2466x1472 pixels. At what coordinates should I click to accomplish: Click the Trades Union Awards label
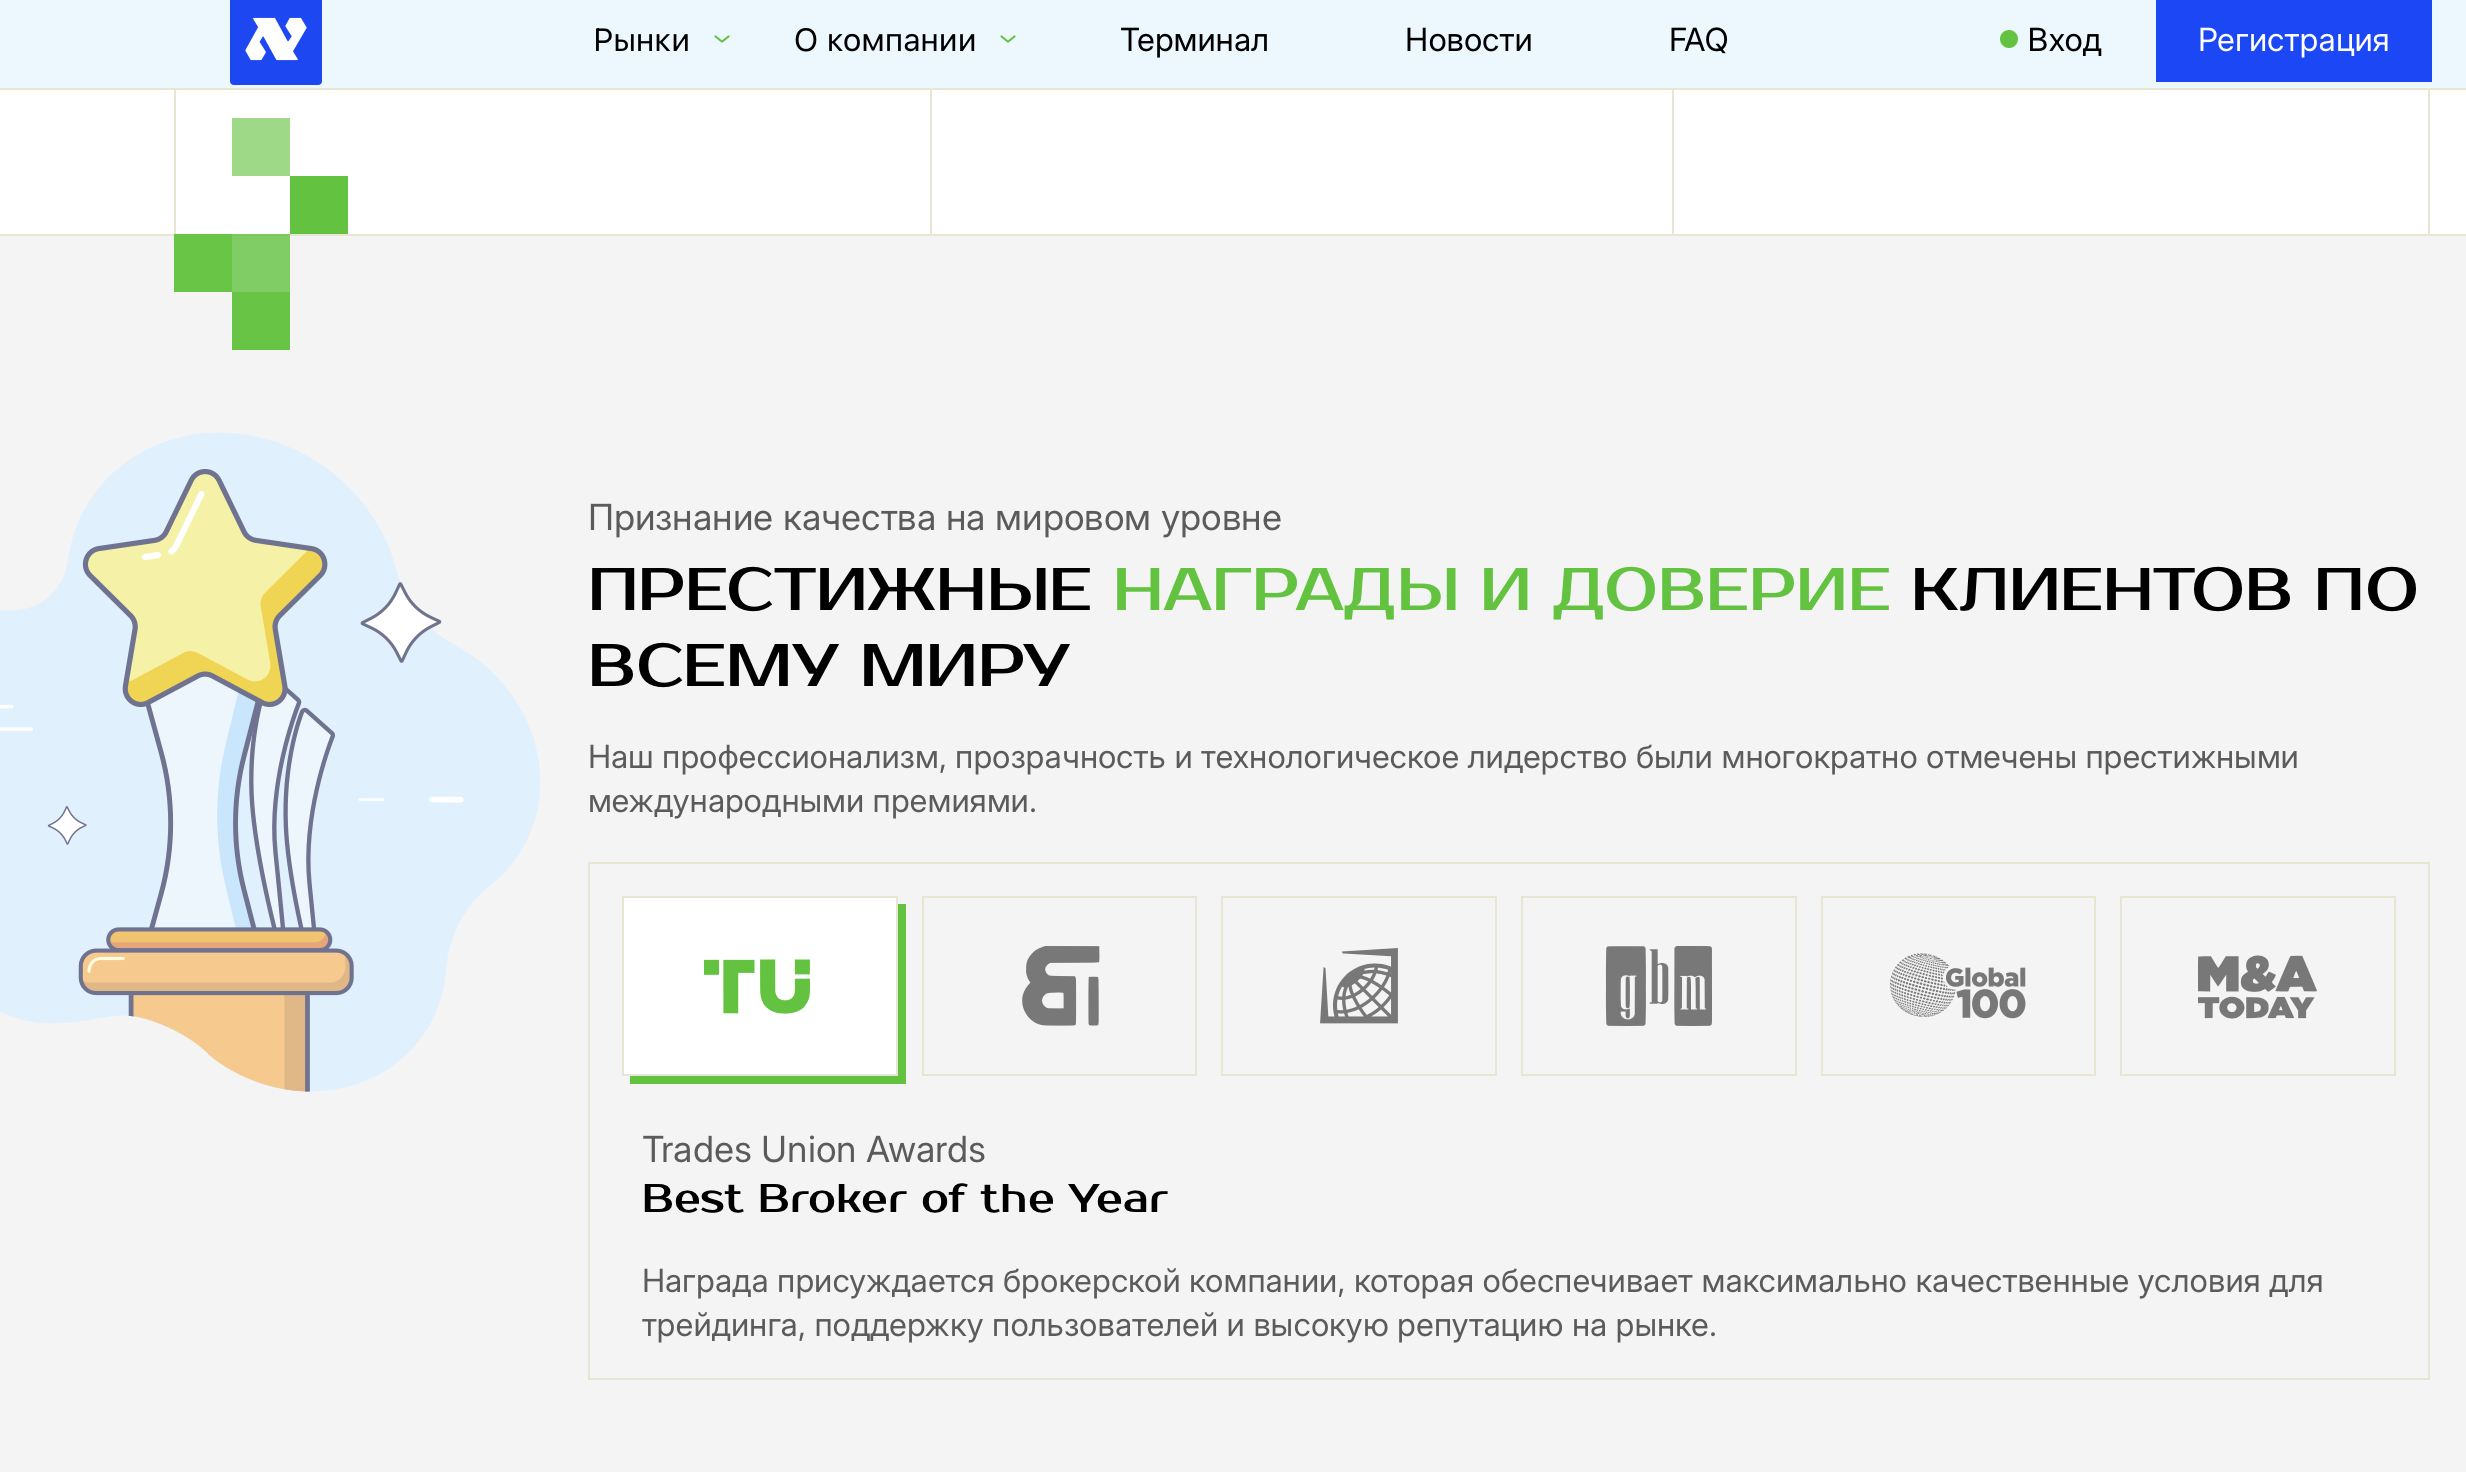tap(814, 1149)
